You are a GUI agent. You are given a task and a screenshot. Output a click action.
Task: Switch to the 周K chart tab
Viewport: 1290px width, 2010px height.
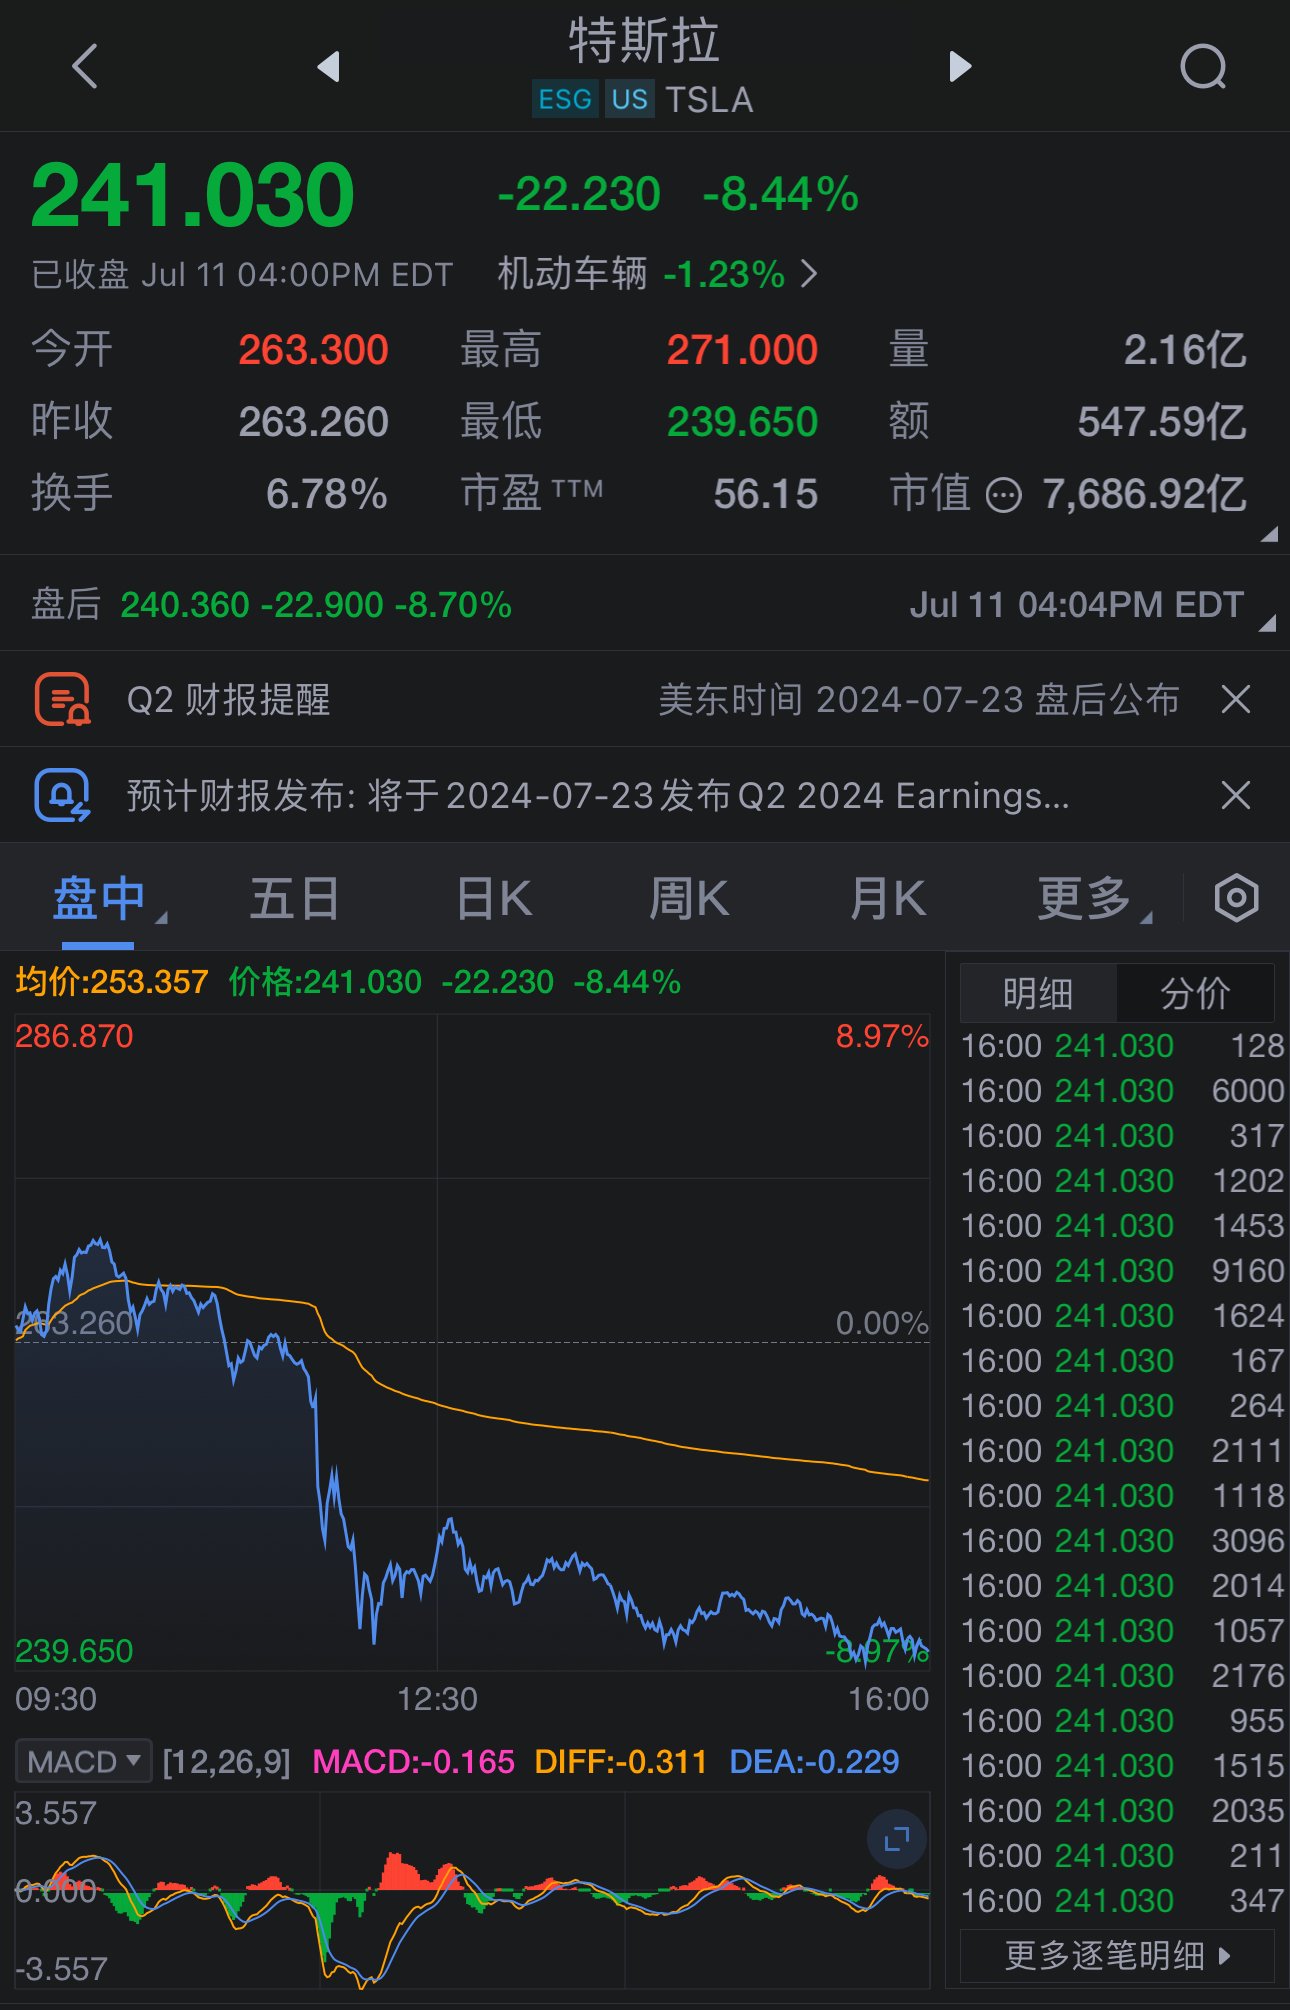click(x=689, y=898)
